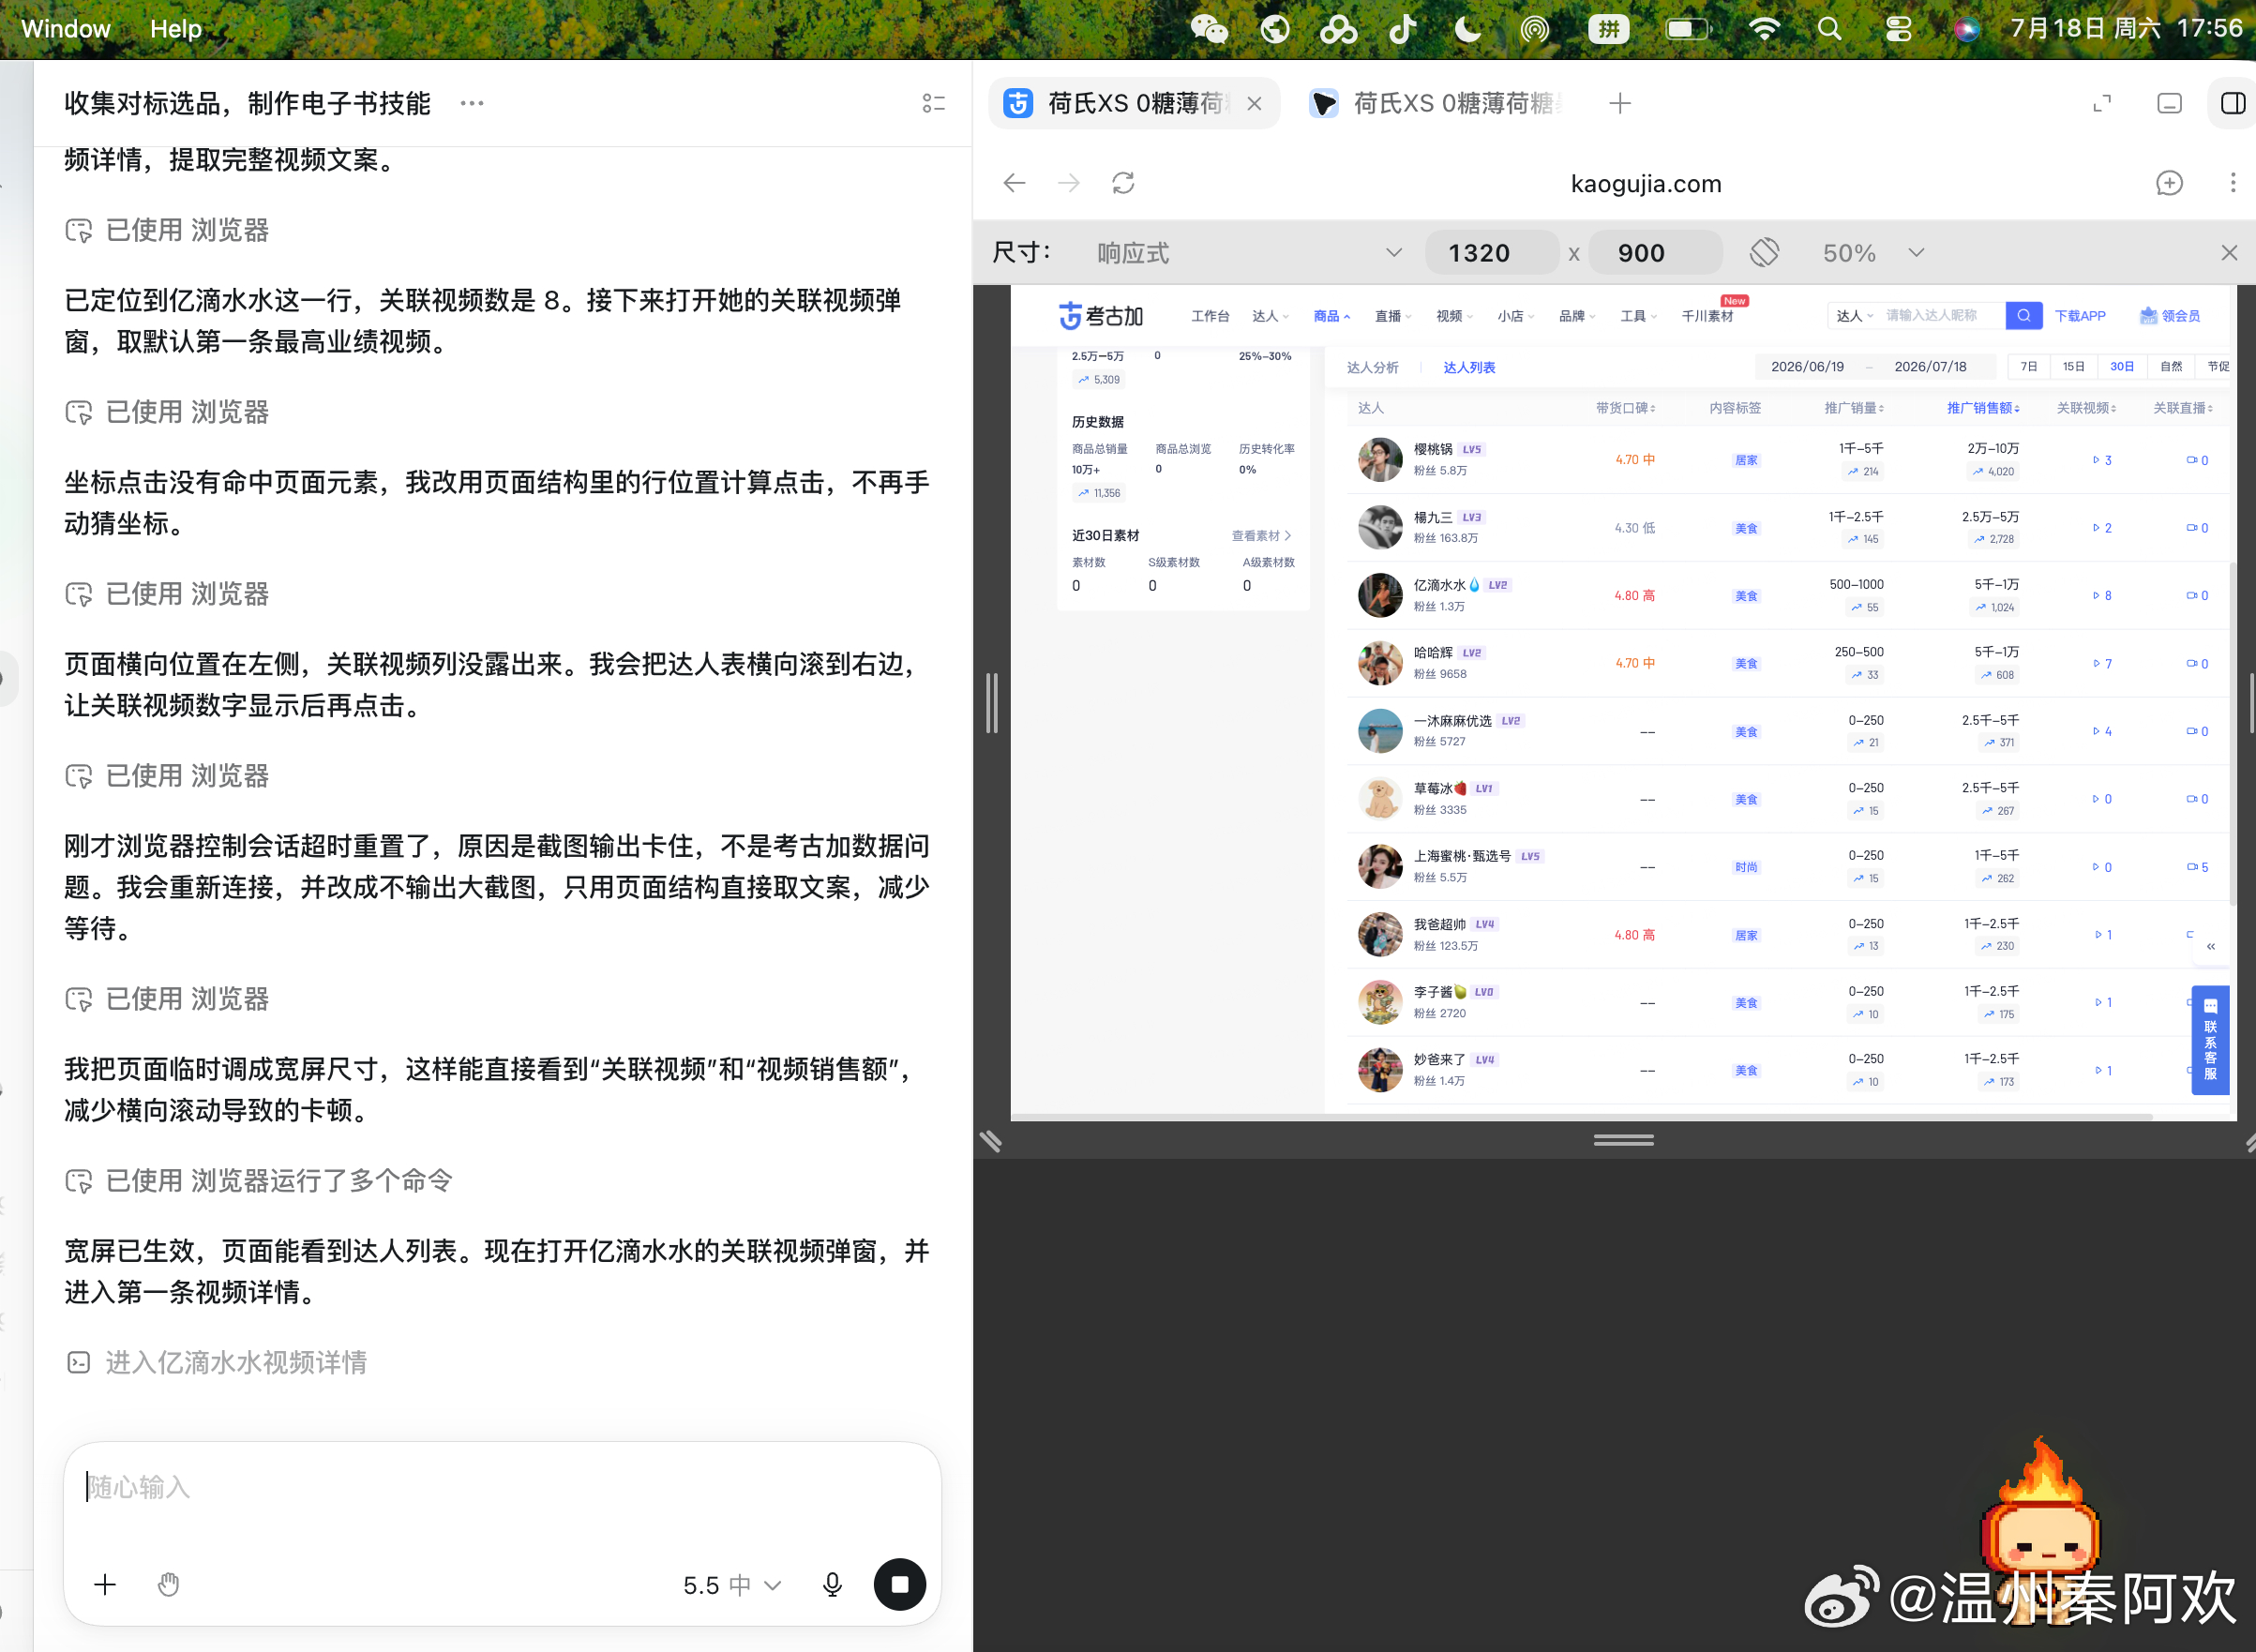Click the blue search button on Kaogujia
Viewport: 2256px width, 1652px height.
[2023, 316]
